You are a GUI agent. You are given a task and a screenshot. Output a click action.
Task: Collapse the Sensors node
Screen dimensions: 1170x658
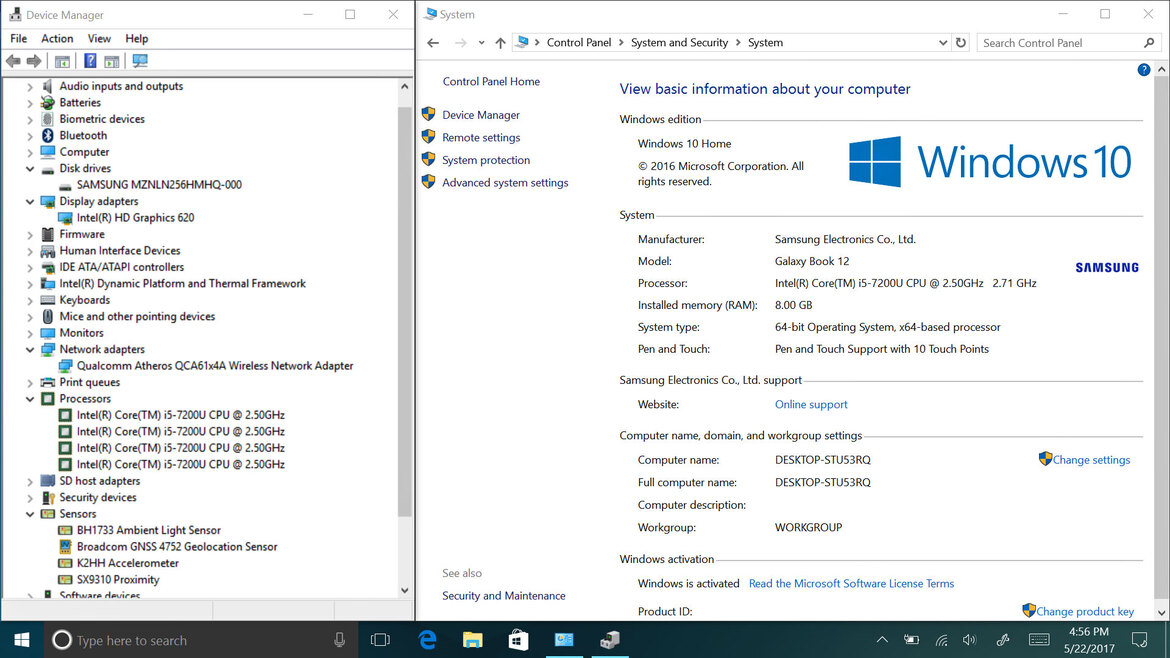(30, 514)
